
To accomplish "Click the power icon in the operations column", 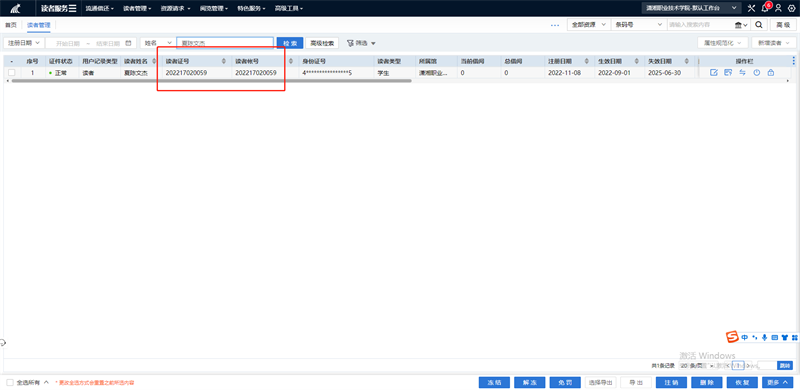I will [x=757, y=73].
